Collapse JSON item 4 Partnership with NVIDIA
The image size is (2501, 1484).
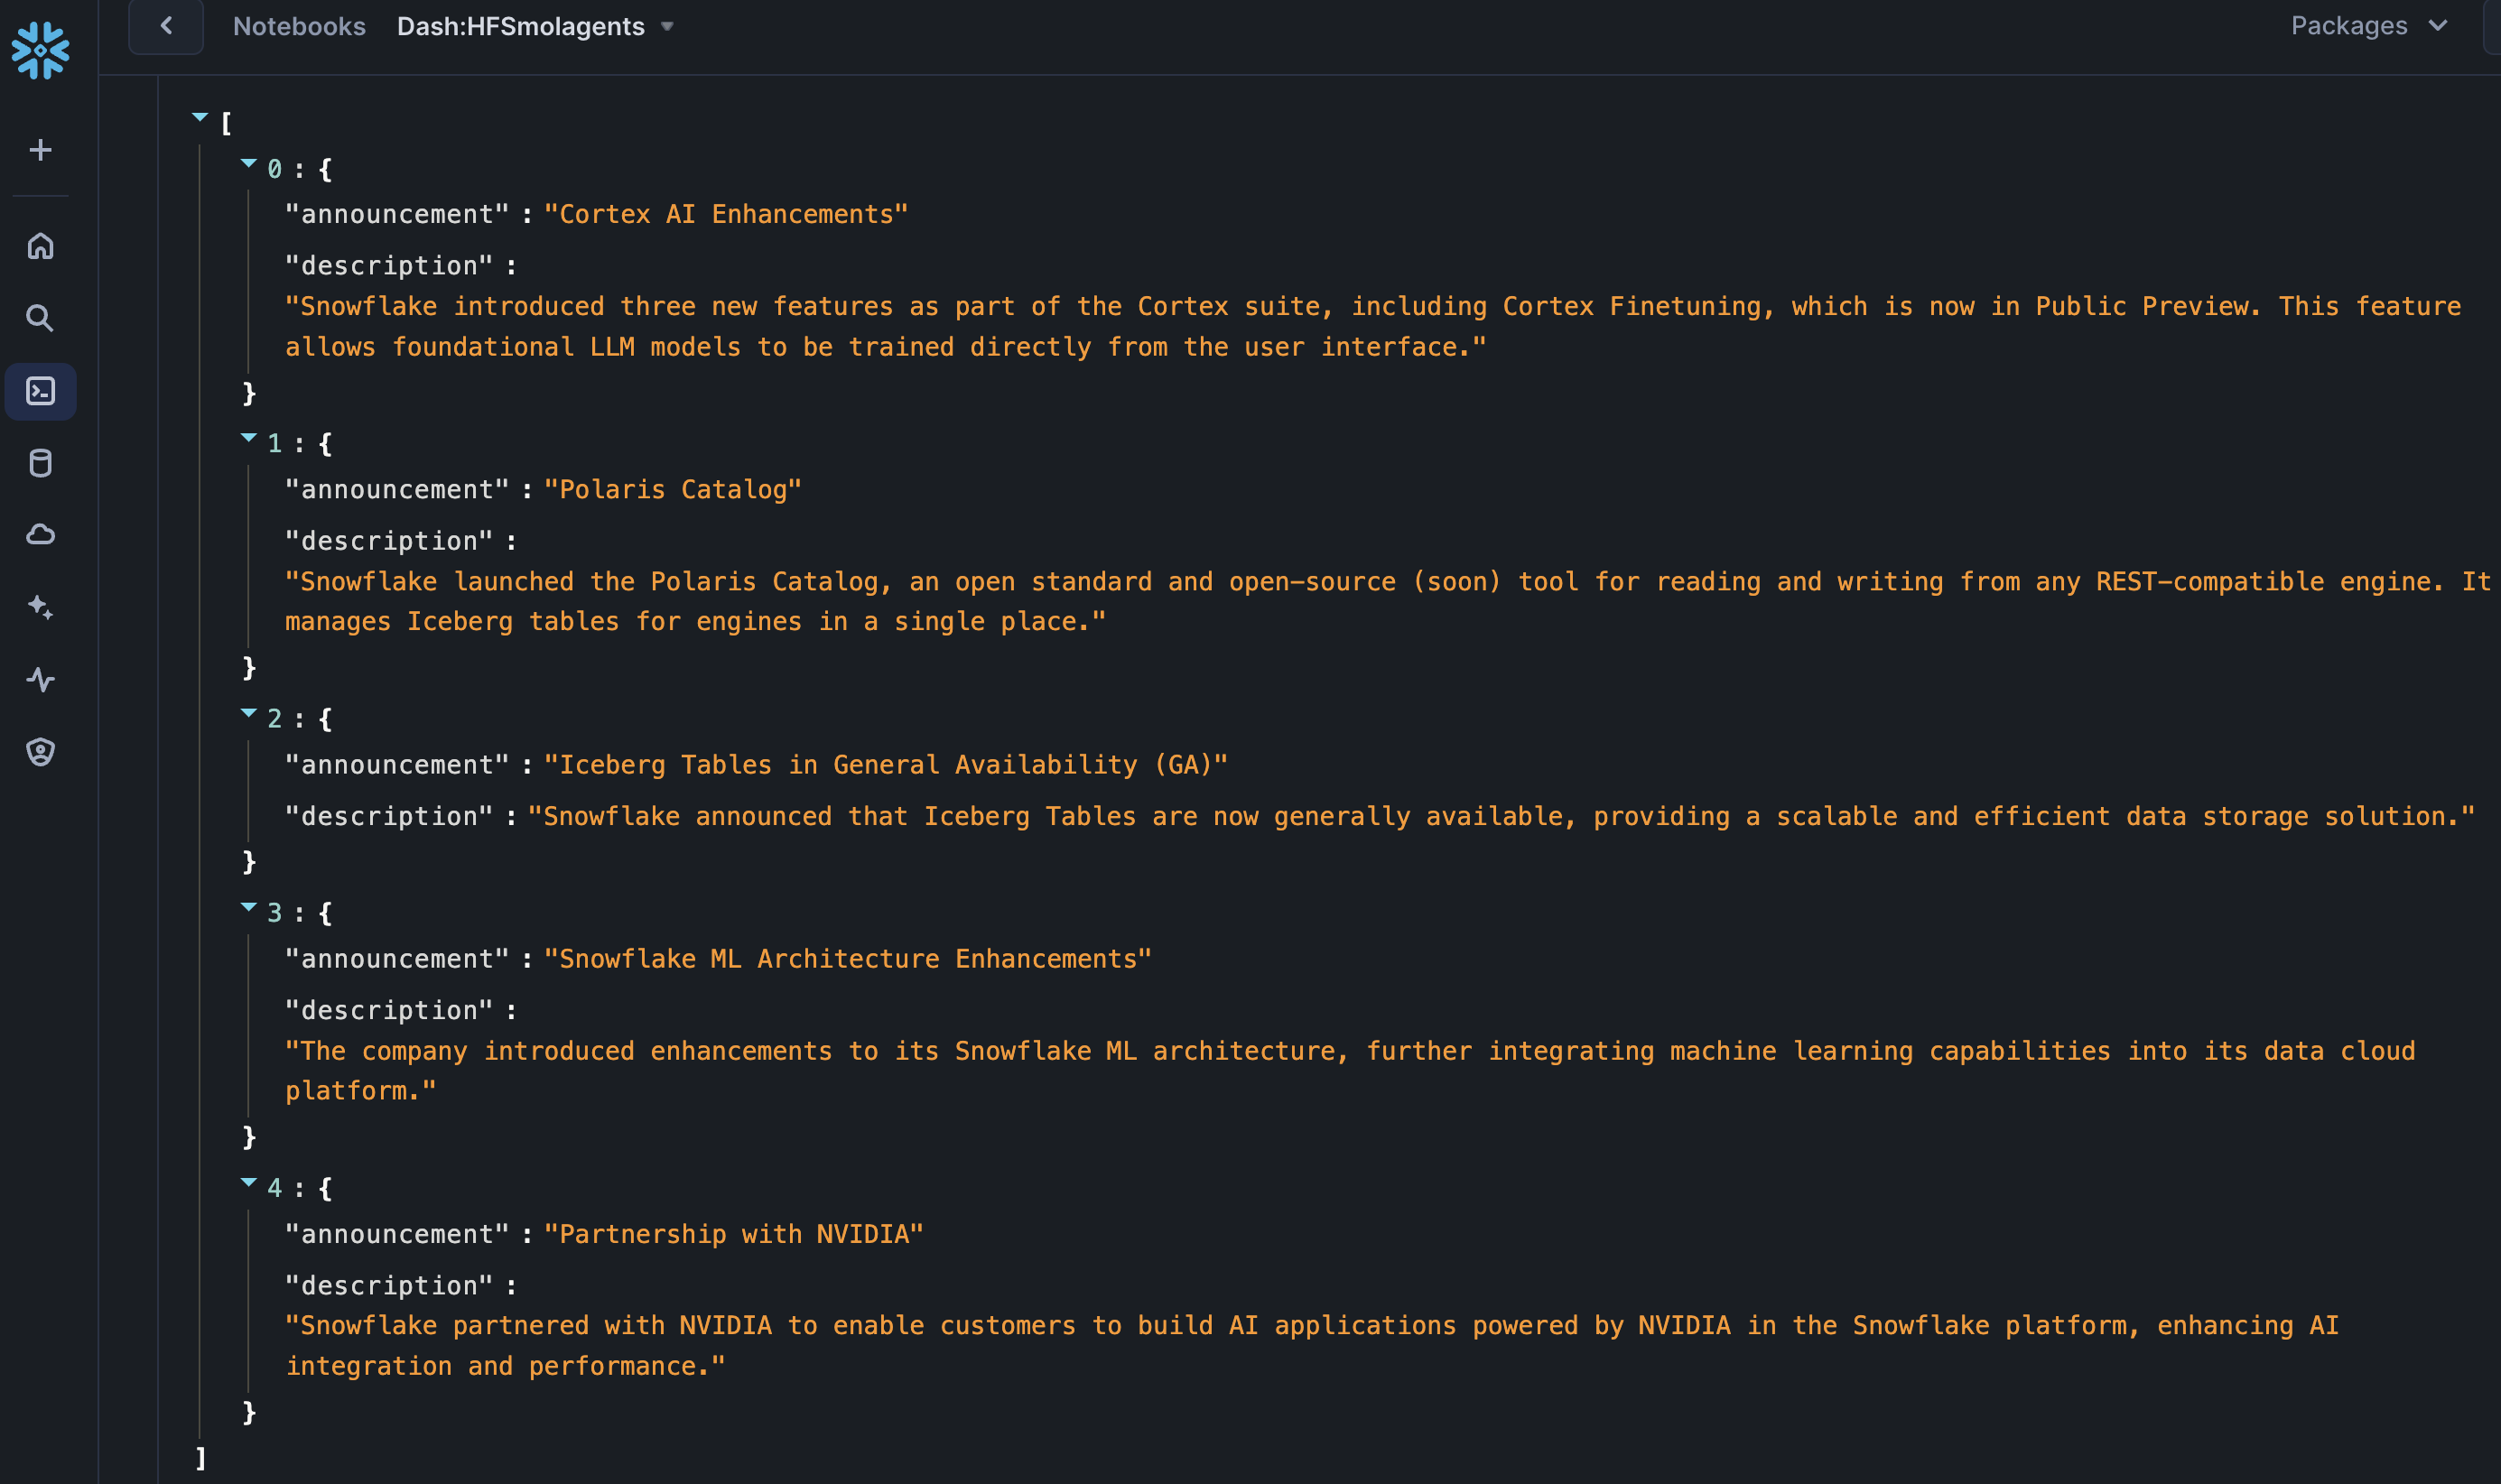click(x=249, y=1182)
